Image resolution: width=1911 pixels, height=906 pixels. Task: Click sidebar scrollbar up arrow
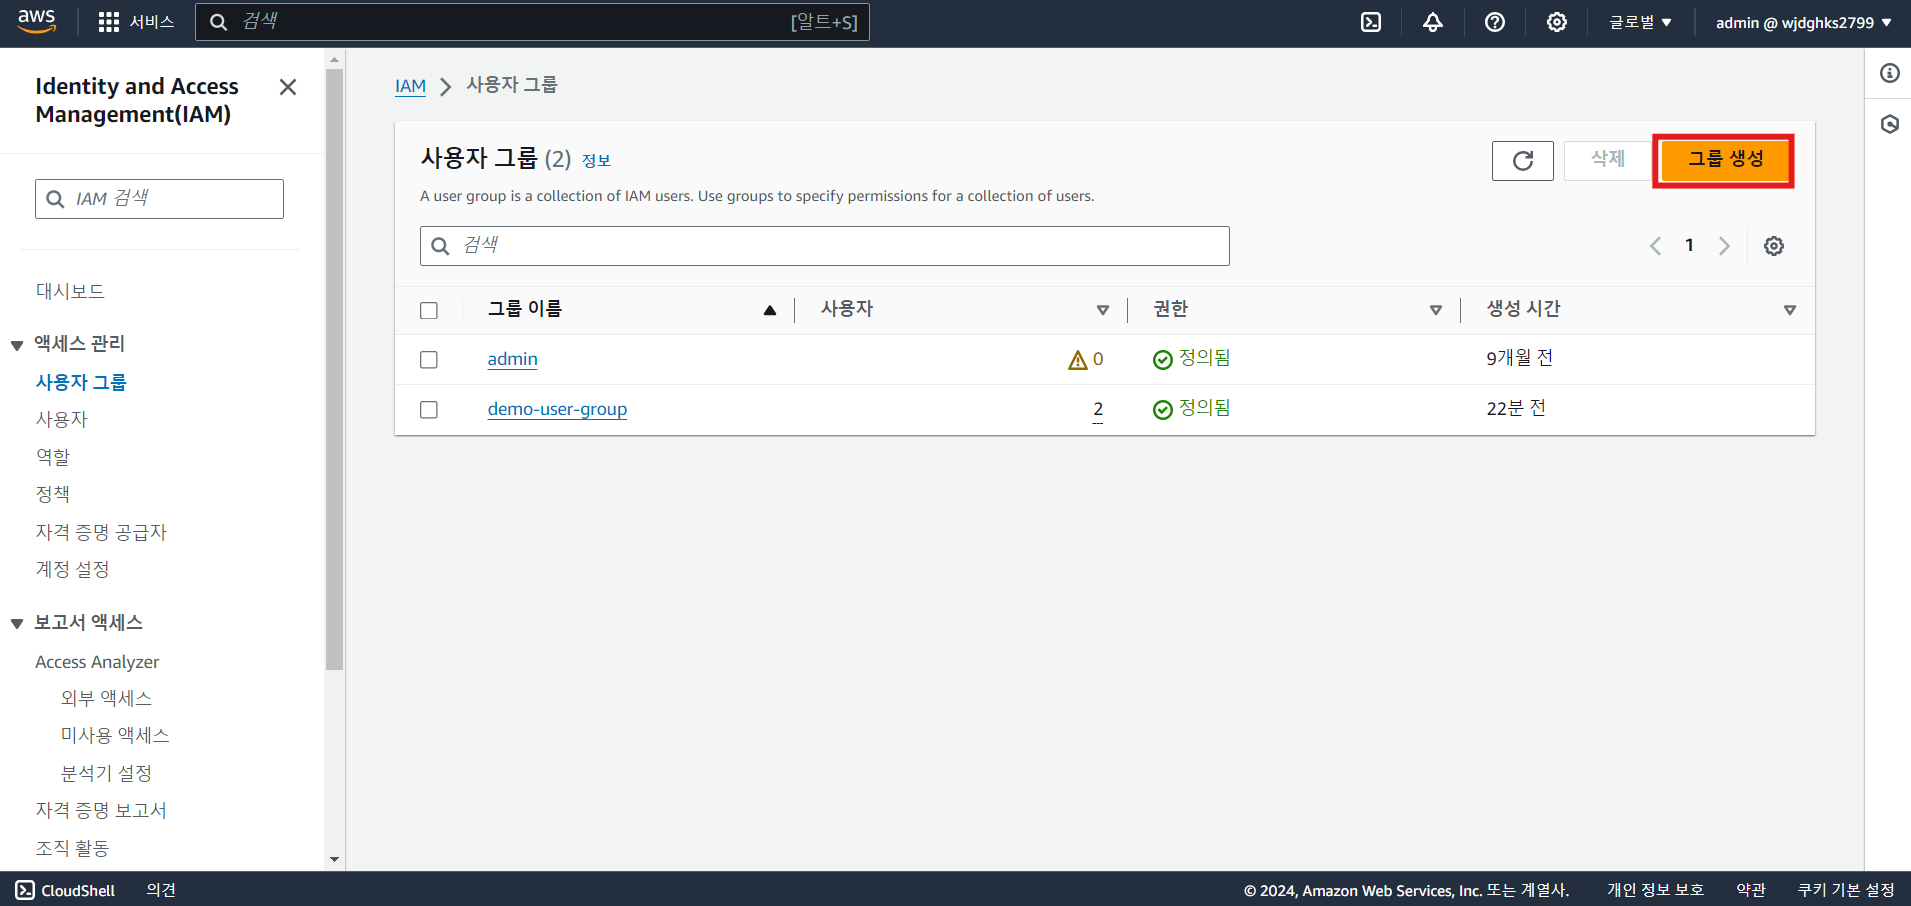pyautogui.click(x=334, y=60)
